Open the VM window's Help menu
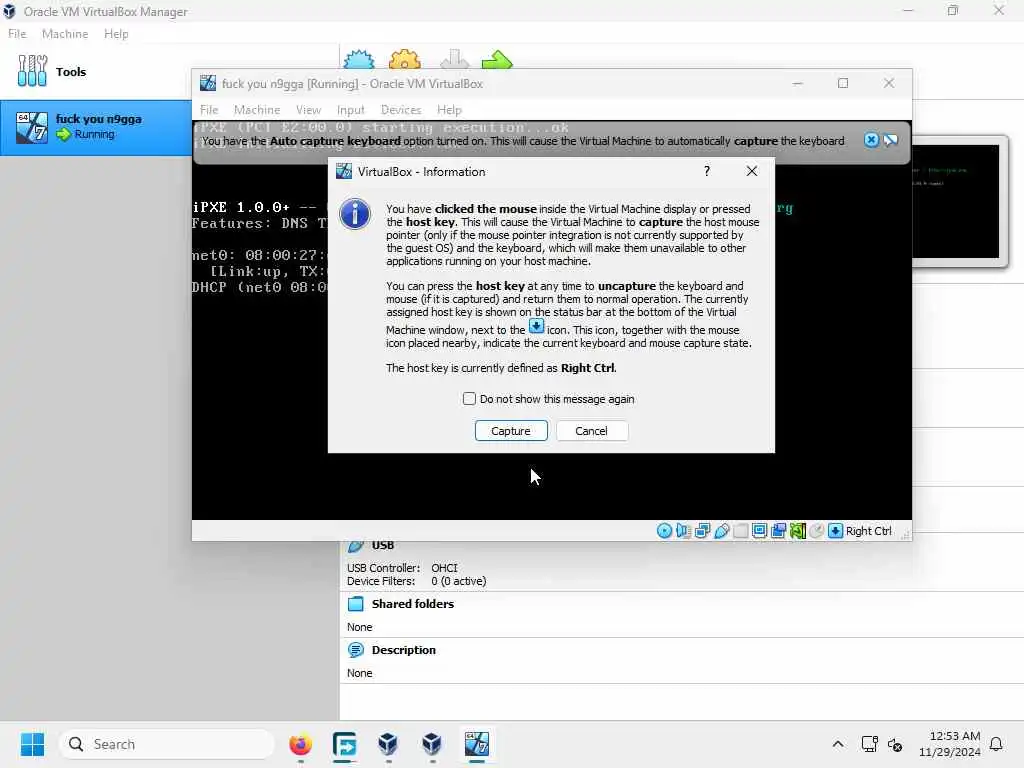This screenshot has width=1024, height=768. (x=449, y=110)
